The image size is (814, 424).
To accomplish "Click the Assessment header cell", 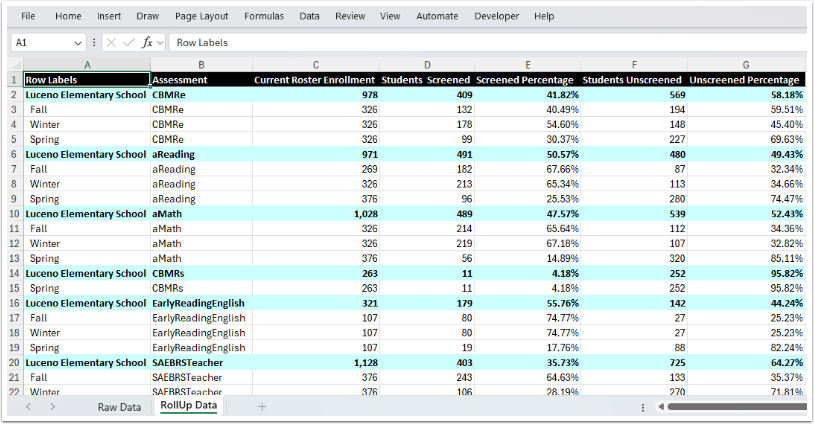I will (201, 79).
